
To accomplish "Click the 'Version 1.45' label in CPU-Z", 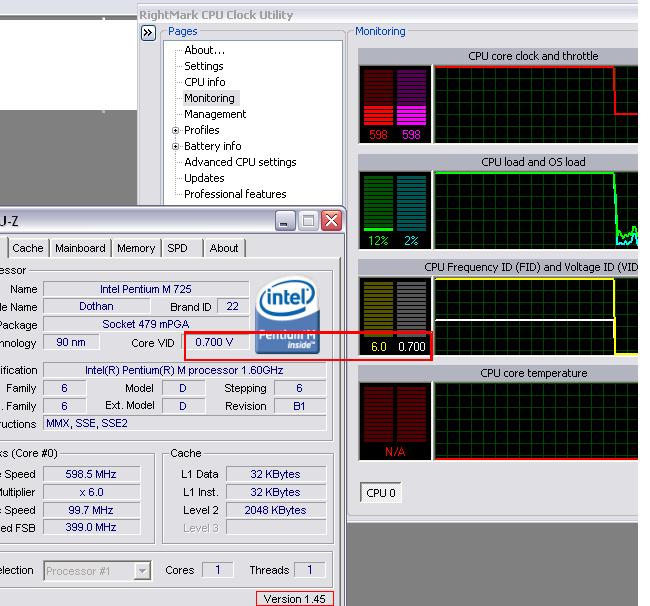I will [x=295, y=599].
